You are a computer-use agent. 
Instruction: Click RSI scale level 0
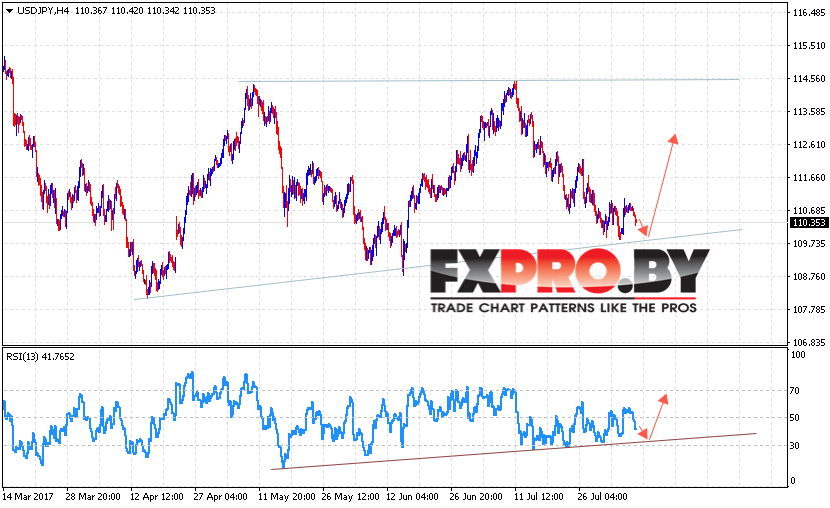792,481
